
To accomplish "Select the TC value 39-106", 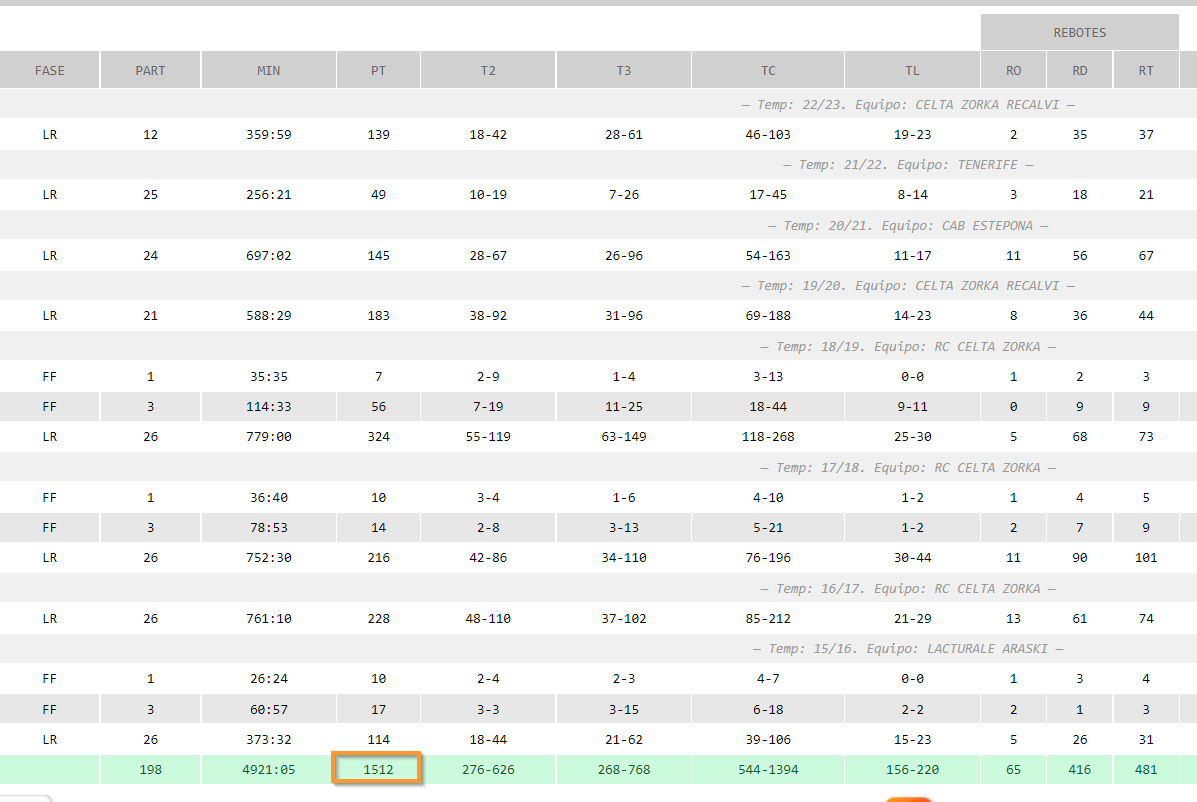I will 768,739.
